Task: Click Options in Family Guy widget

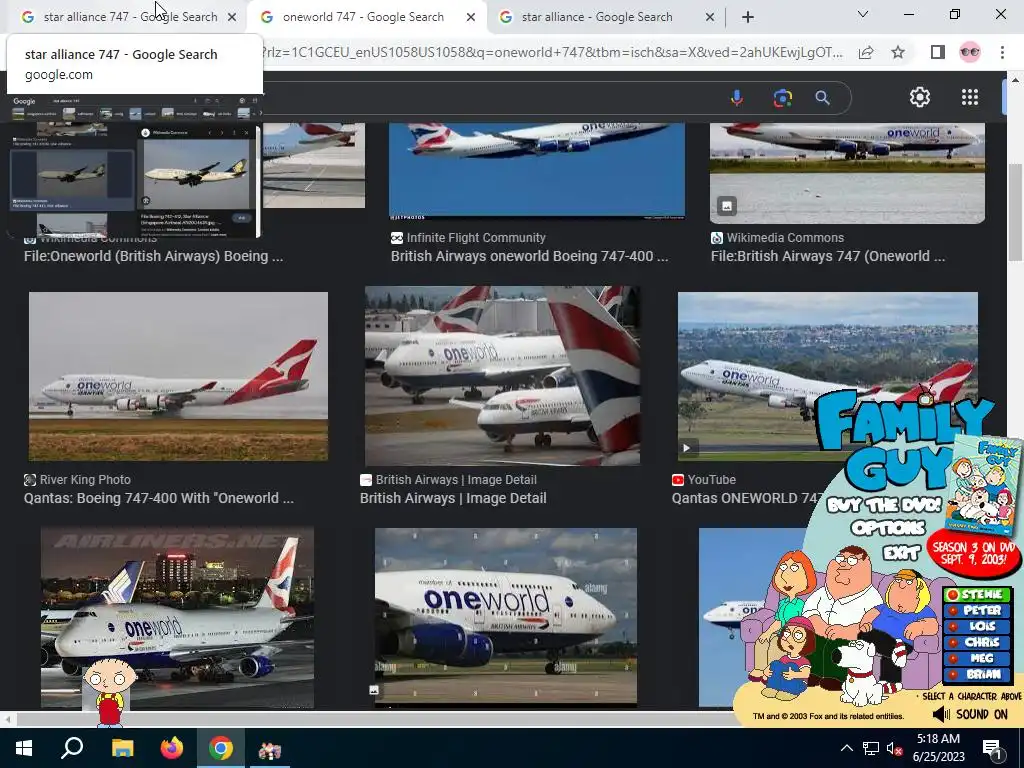Action: 888,528
